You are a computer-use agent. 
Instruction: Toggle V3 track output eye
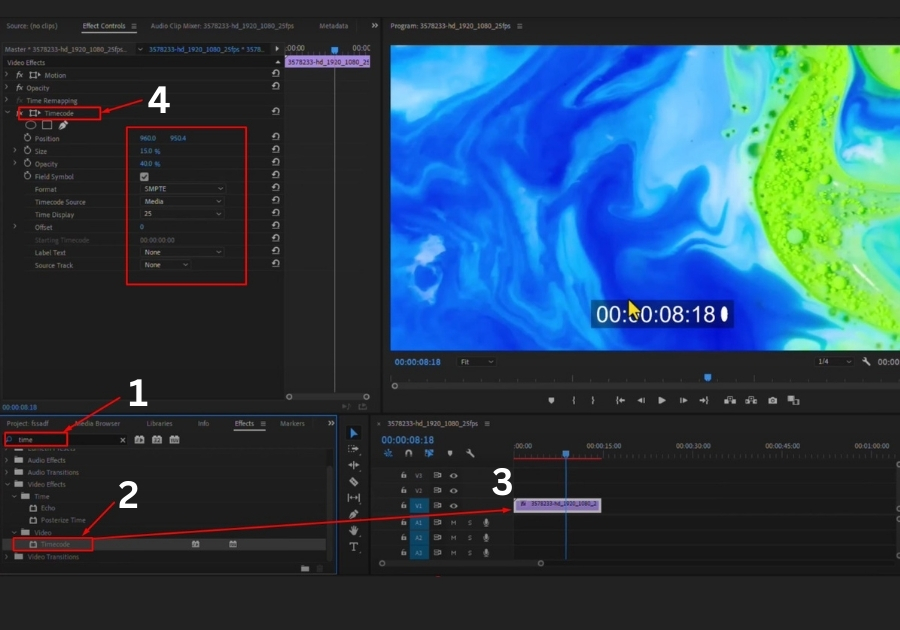(453, 475)
